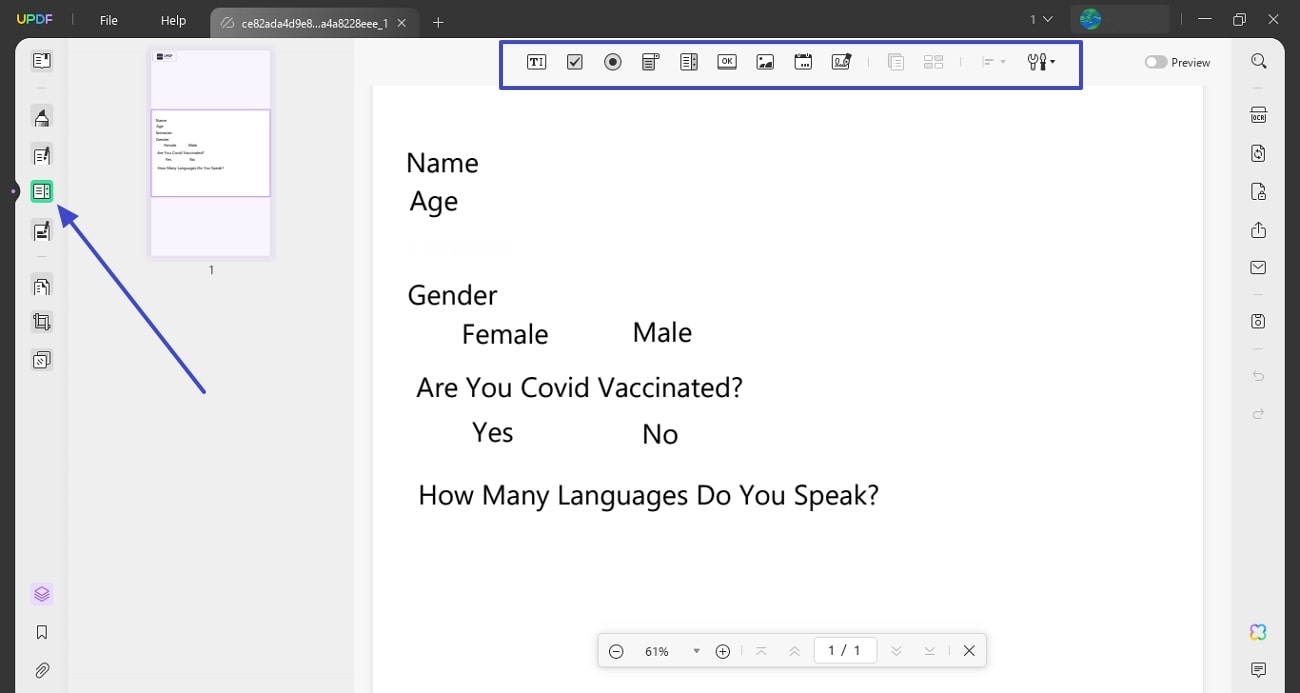
Task: Open the search panel
Action: [1258, 61]
